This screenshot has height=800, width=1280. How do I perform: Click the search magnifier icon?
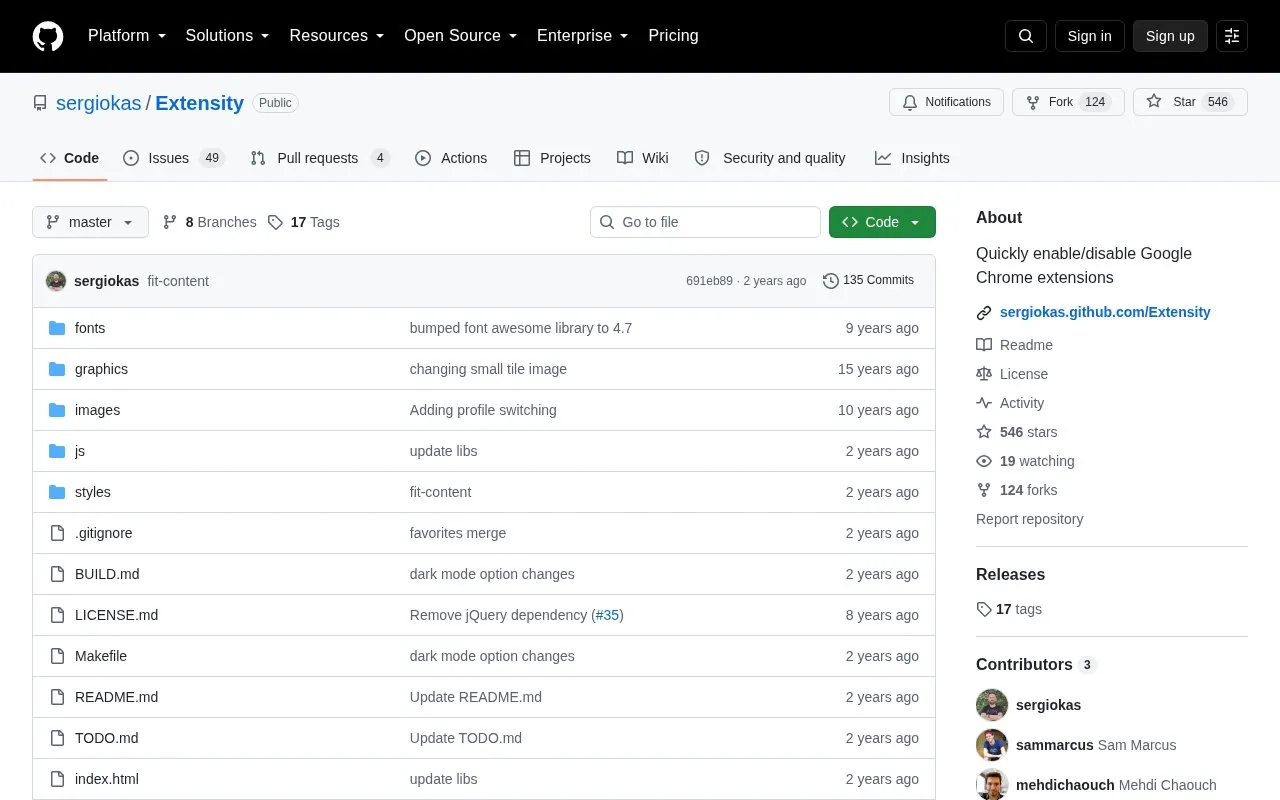1026,36
